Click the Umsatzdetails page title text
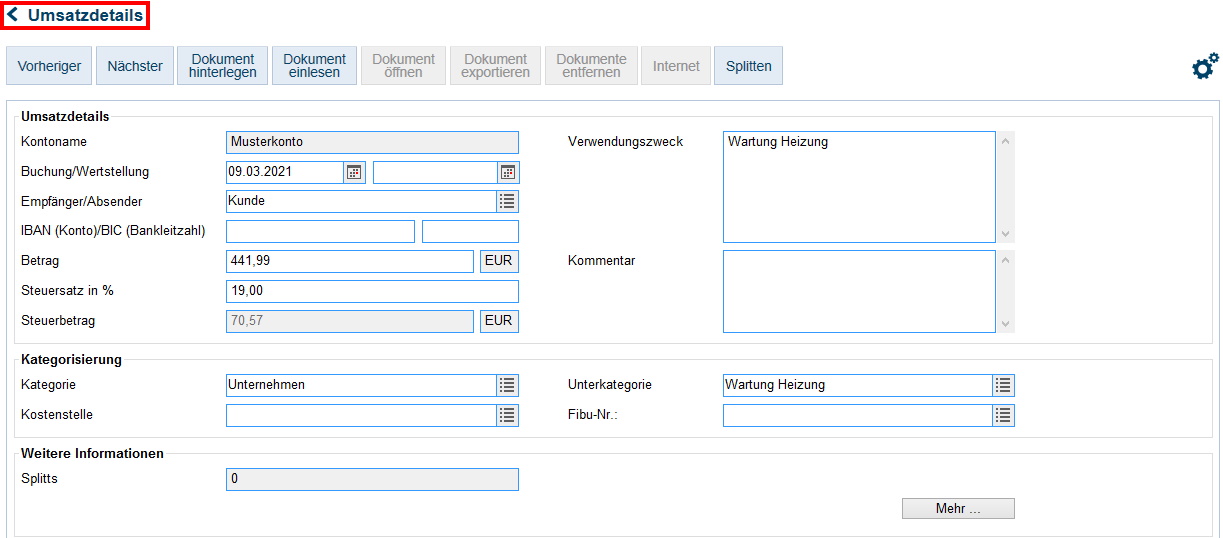The image size is (1223, 538). tap(85, 15)
